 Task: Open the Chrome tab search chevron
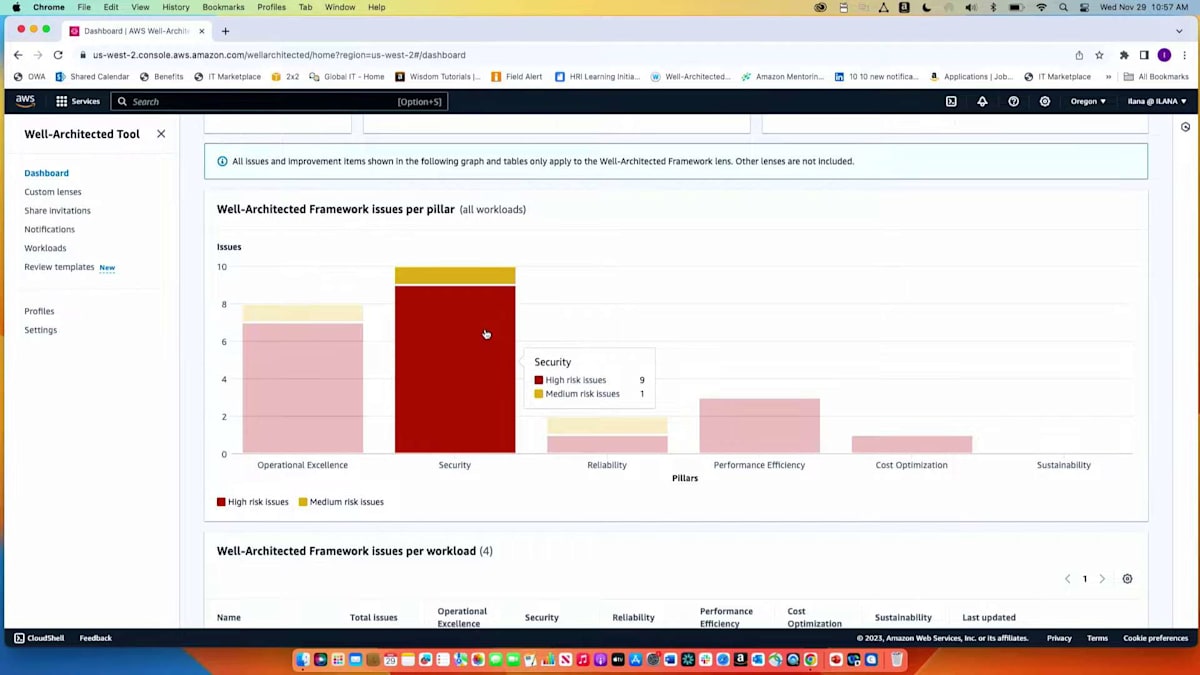(1179, 31)
